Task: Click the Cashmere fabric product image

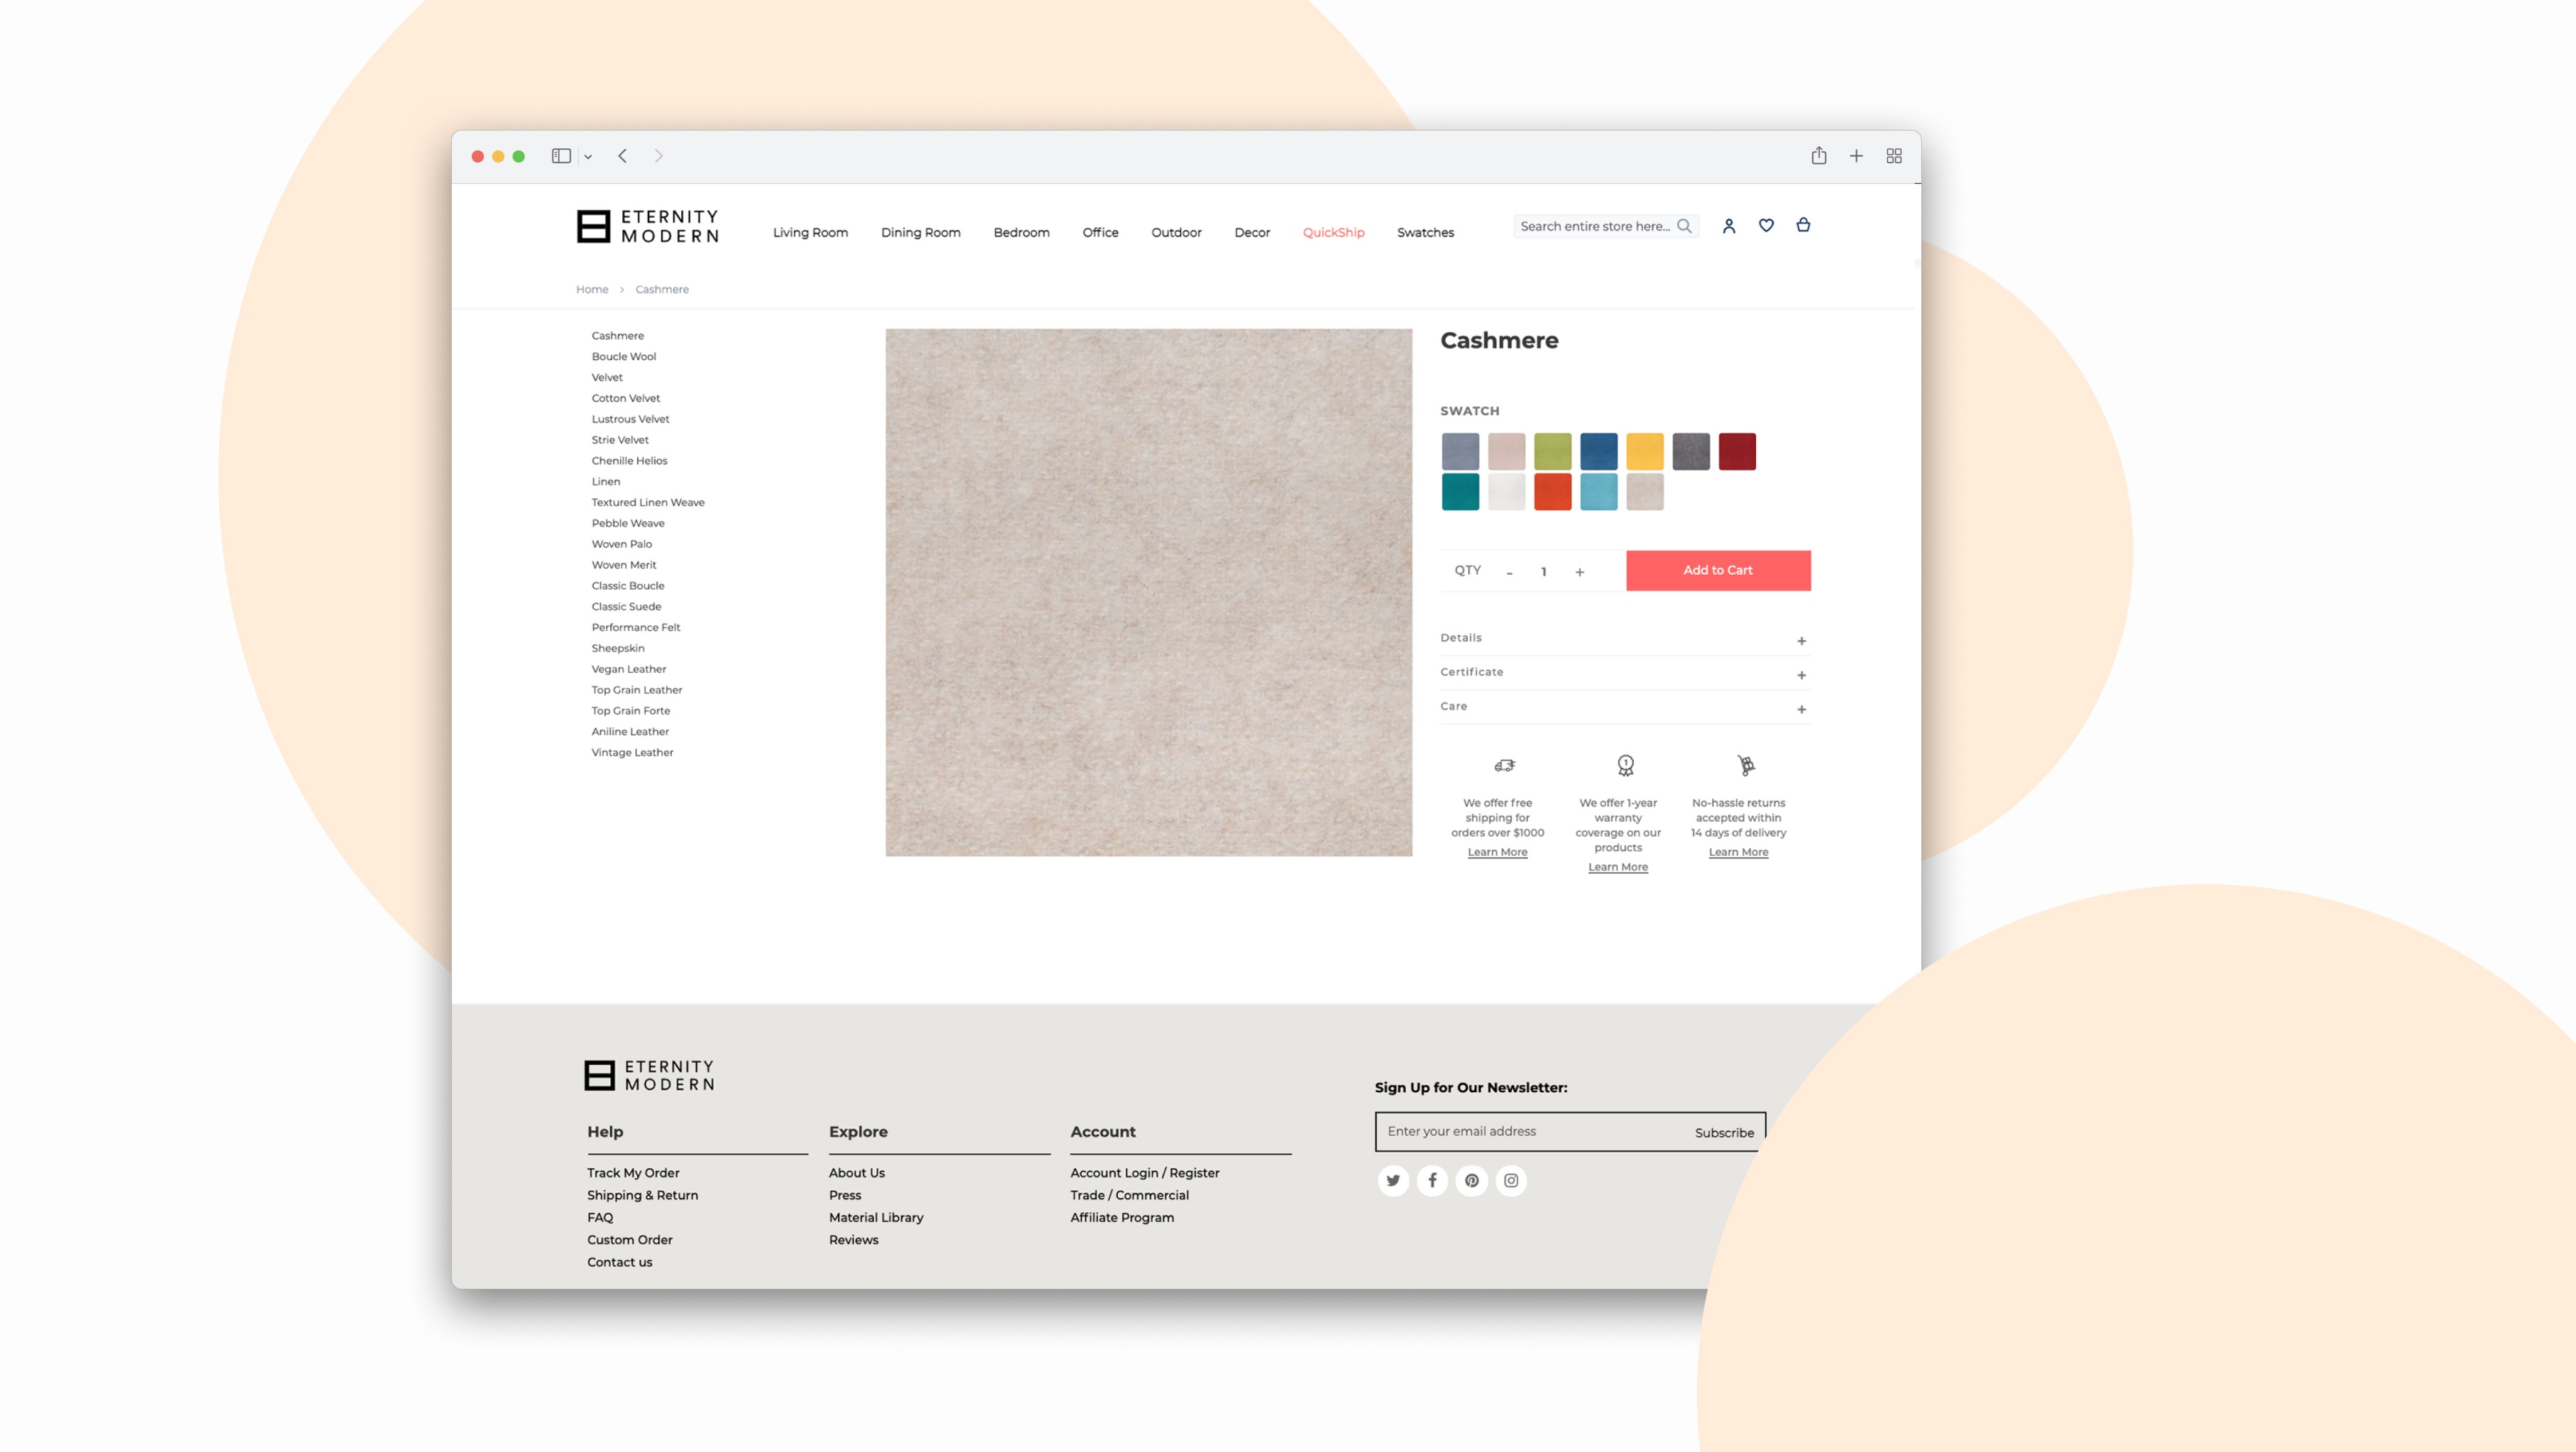Action: coord(1149,593)
